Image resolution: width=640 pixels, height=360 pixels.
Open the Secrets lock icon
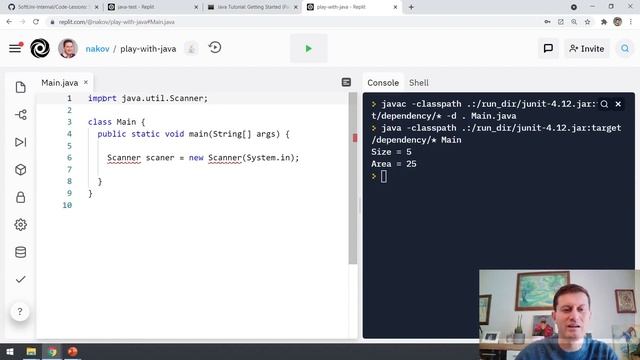click(20, 197)
